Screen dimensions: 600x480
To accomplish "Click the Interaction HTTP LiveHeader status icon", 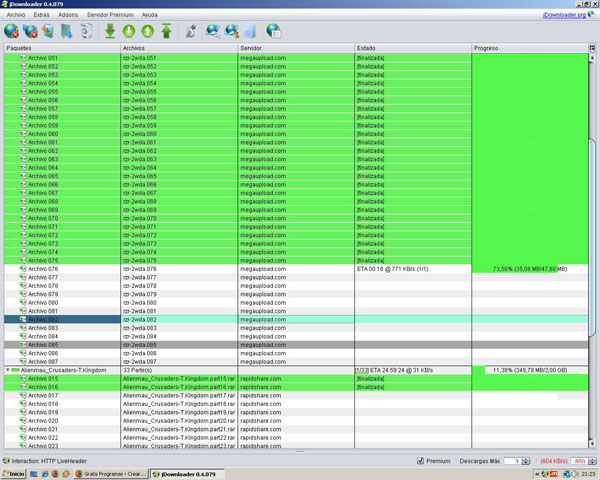I will [7, 461].
